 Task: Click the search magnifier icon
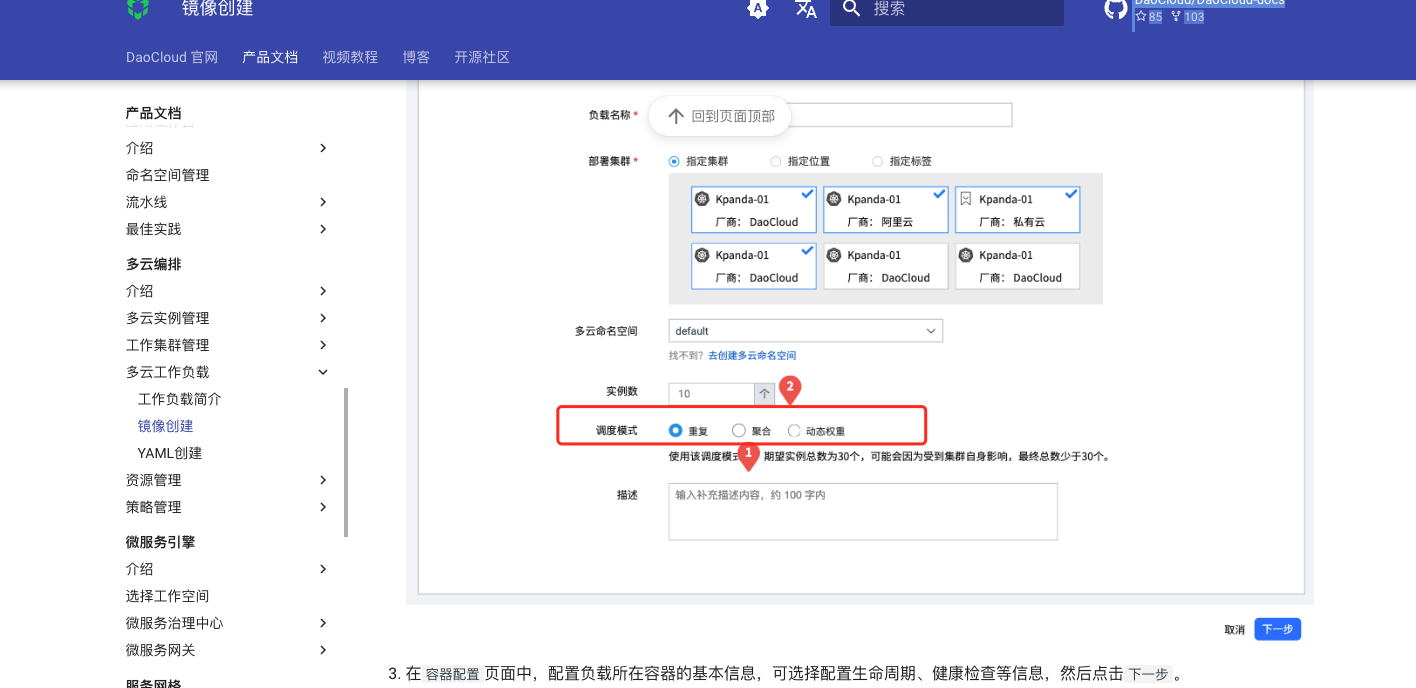click(851, 9)
